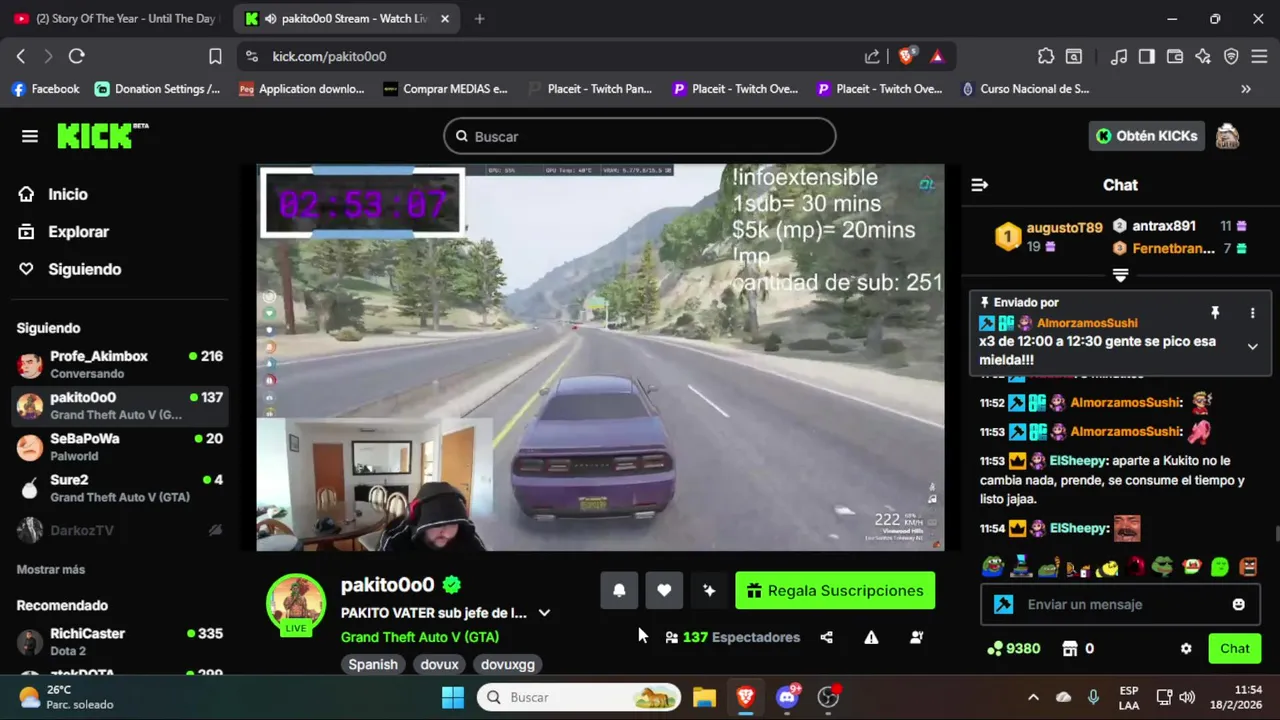
Task: Expand the stream title dropdown chevron
Action: pyautogui.click(x=544, y=613)
